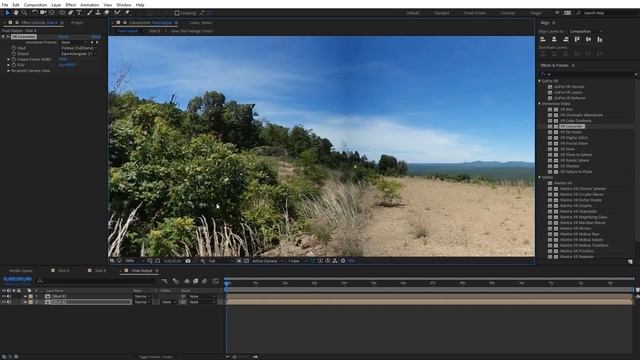Image resolution: width=640 pixels, height=360 pixels.
Task: Open the Composition menu
Action: coord(36,5)
